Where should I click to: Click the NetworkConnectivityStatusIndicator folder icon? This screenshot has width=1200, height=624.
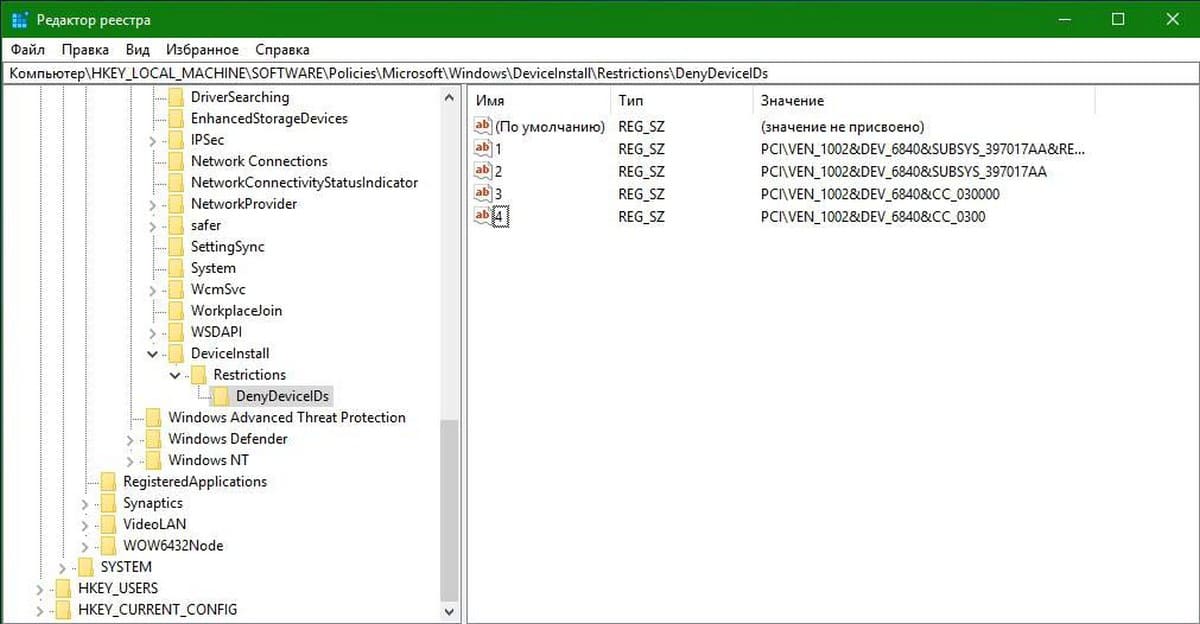tap(176, 182)
